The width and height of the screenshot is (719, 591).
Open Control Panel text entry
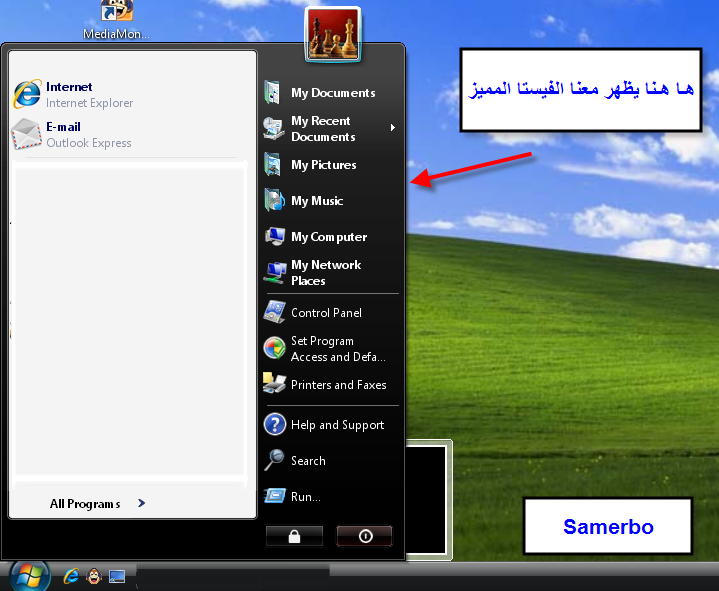(x=326, y=313)
